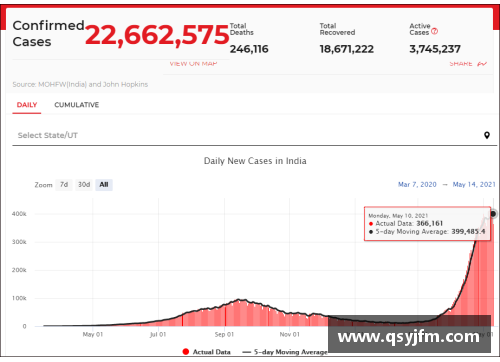
Task: Click the September peak of the chart
Action: [239, 300]
